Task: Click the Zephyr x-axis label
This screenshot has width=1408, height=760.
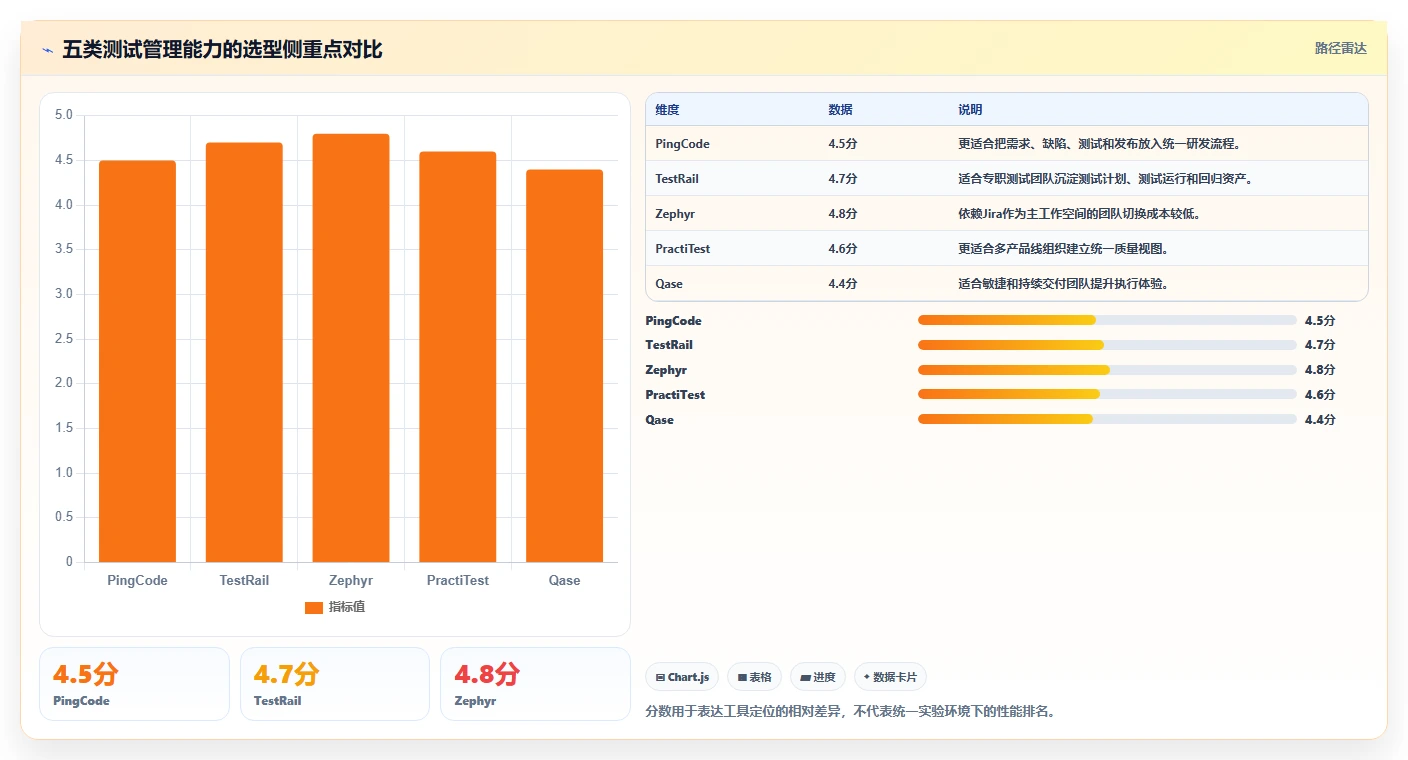Action: point(351,581)
